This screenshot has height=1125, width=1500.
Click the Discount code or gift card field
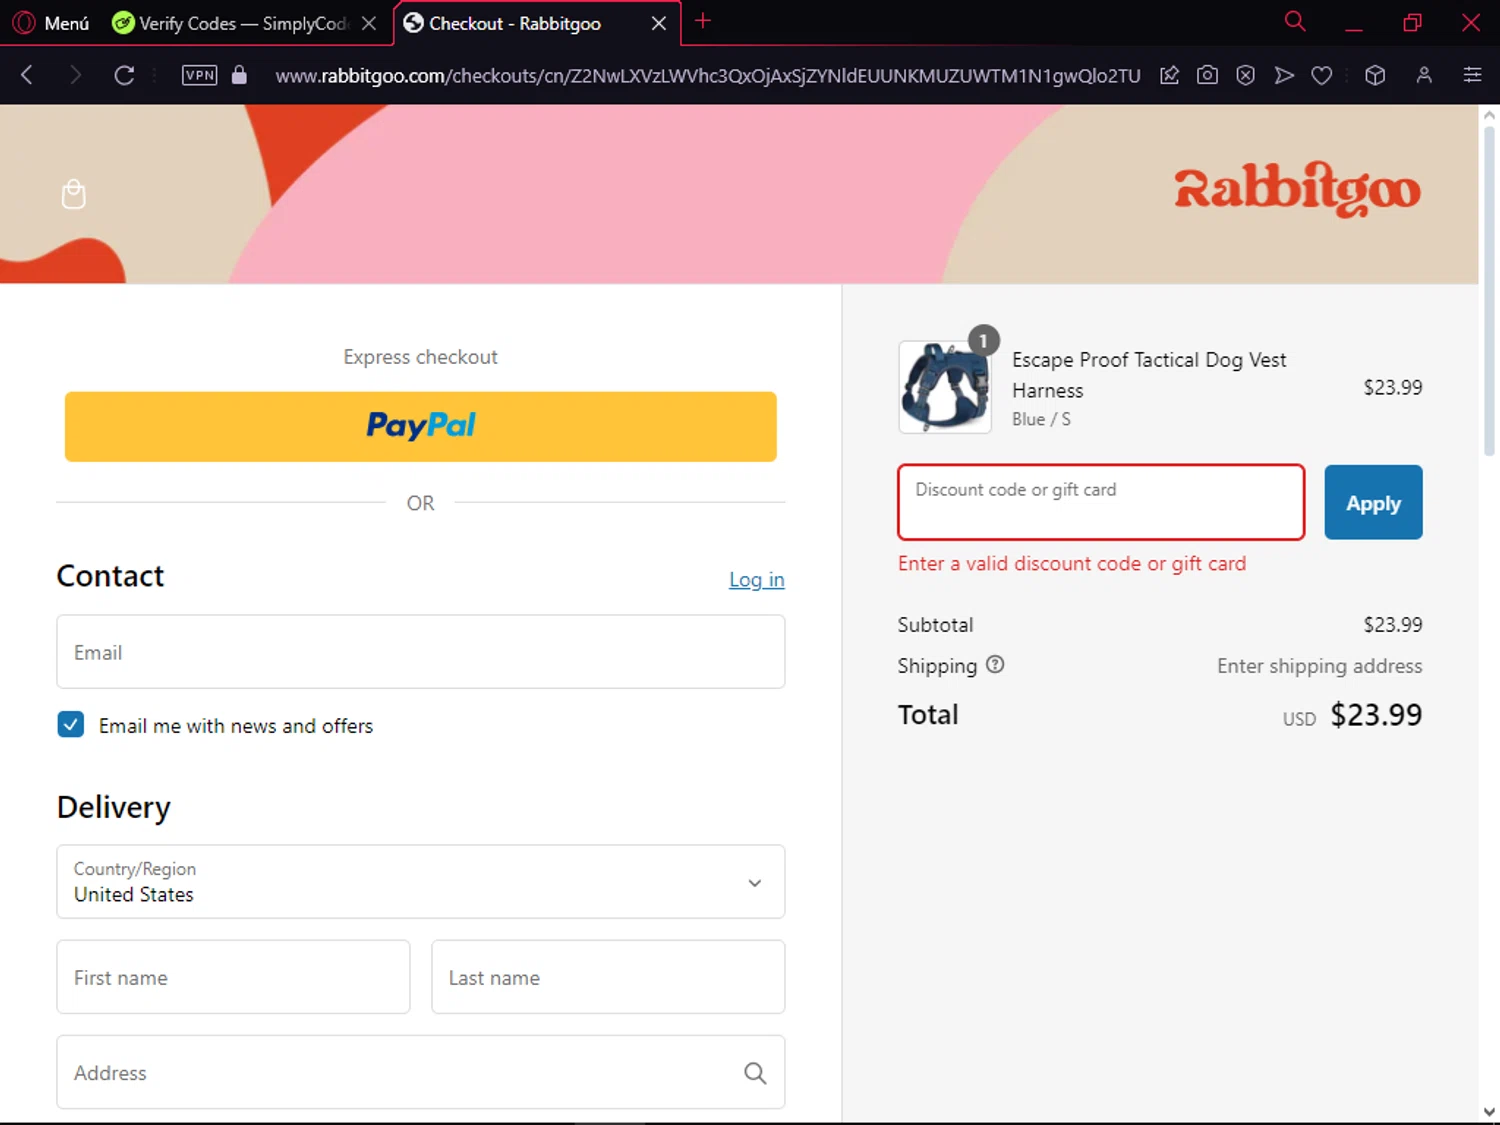tap(1101, 502)
